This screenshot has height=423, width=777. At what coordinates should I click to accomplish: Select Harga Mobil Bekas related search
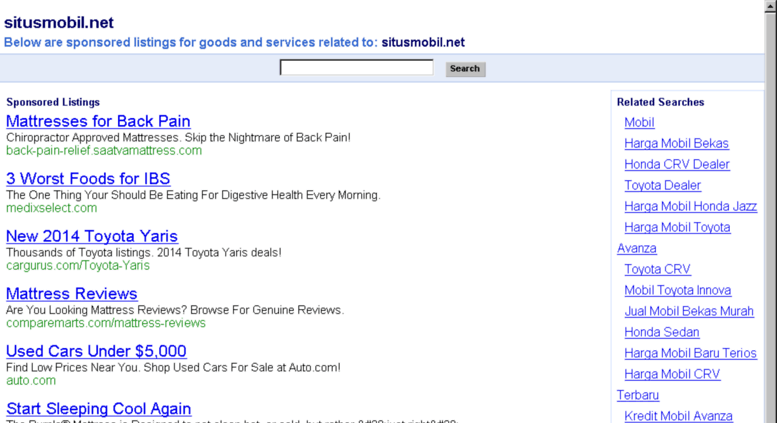pyautogui.click(x=676, y=143)
